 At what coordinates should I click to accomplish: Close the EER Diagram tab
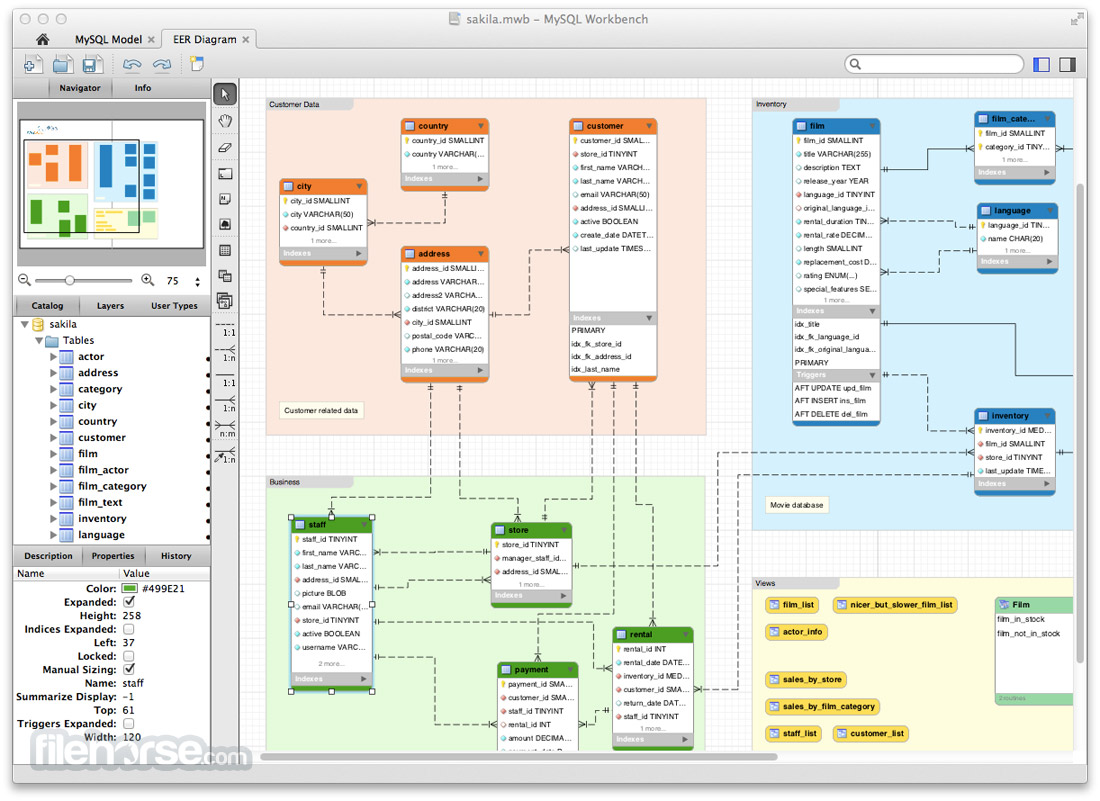tap(246, 40)
